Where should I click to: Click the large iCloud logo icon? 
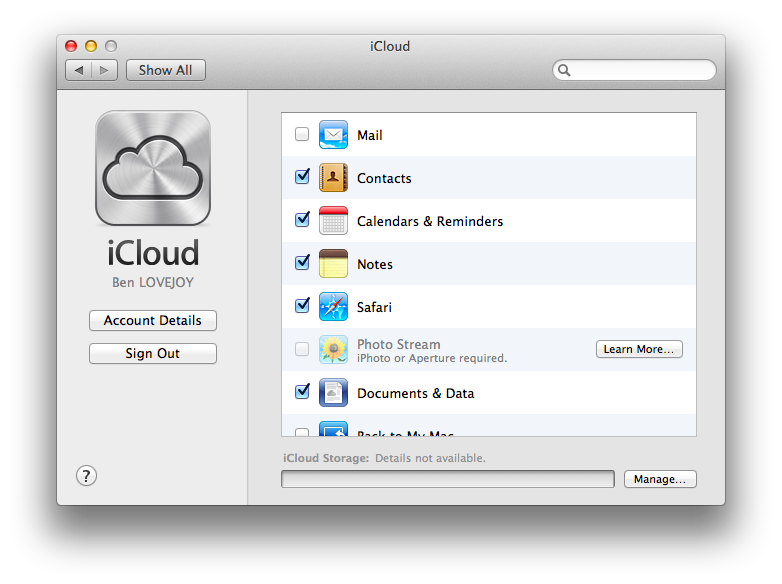(x=153, y=168)
